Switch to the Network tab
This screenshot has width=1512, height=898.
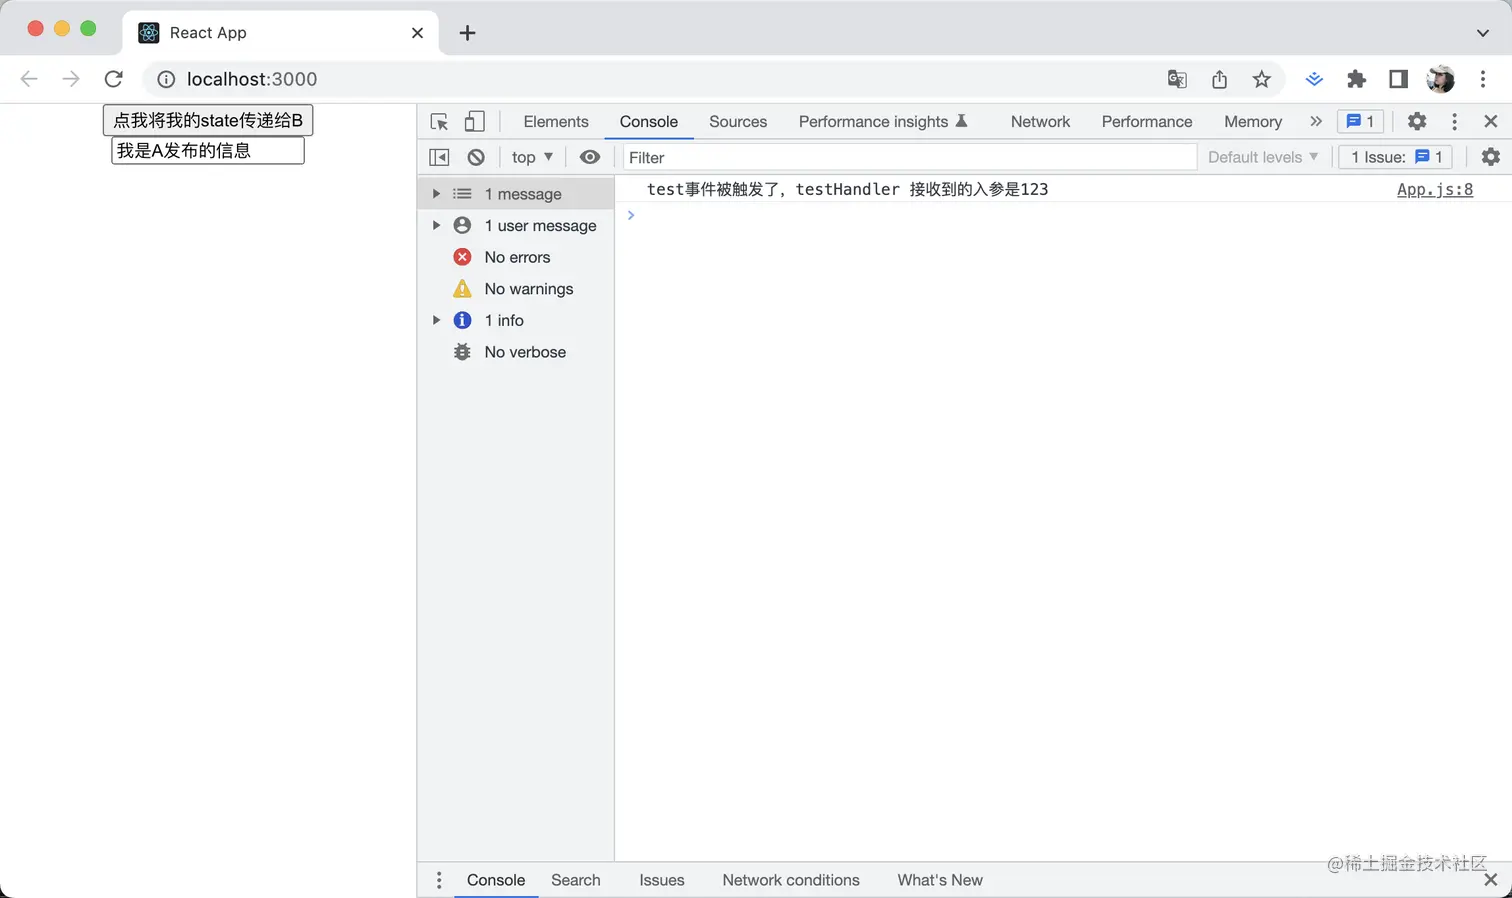tap(1040, 121)
